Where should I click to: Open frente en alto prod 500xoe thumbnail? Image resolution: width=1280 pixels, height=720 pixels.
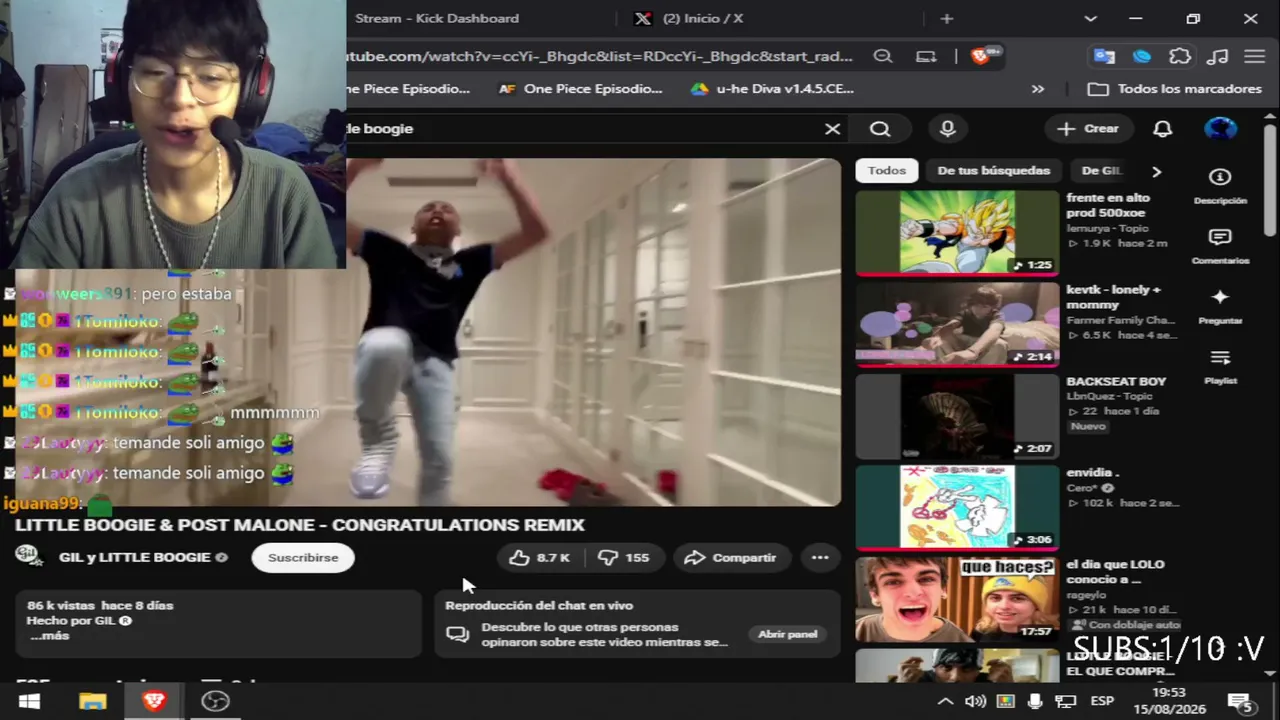pos(957,232)
